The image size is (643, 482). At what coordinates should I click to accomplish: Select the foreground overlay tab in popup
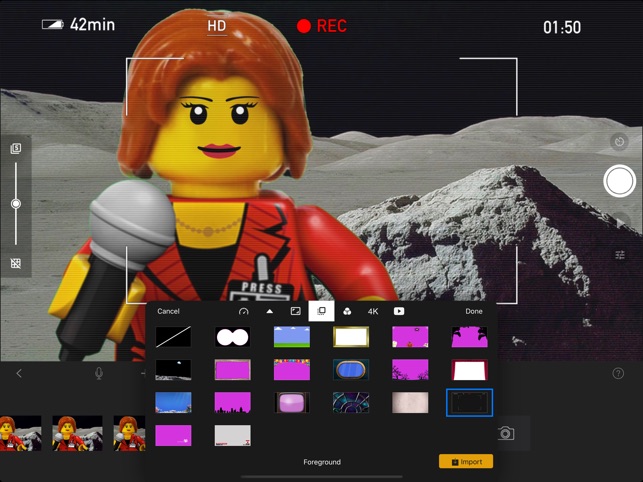[x=322, y=311]
